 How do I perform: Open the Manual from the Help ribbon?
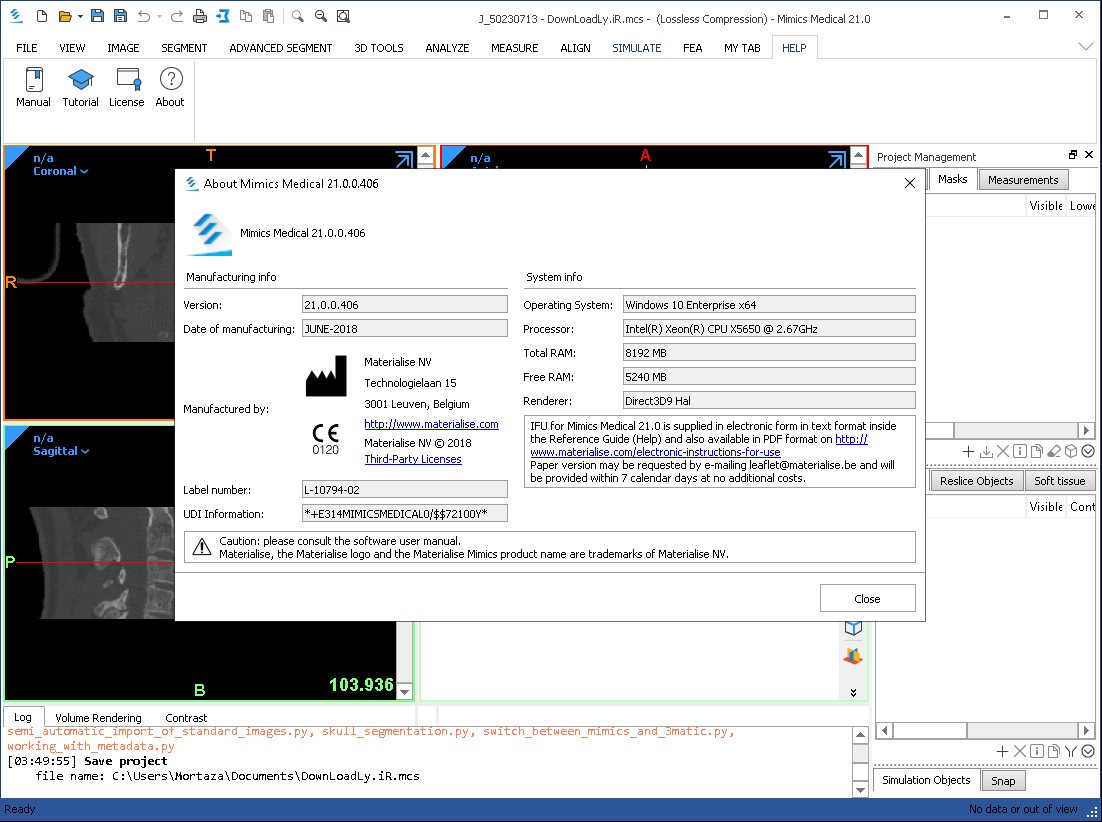point(33,87)
